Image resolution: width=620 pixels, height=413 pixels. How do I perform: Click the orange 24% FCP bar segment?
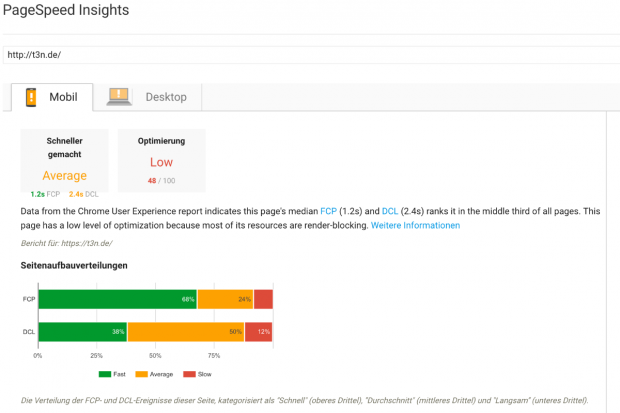point(225,299)
